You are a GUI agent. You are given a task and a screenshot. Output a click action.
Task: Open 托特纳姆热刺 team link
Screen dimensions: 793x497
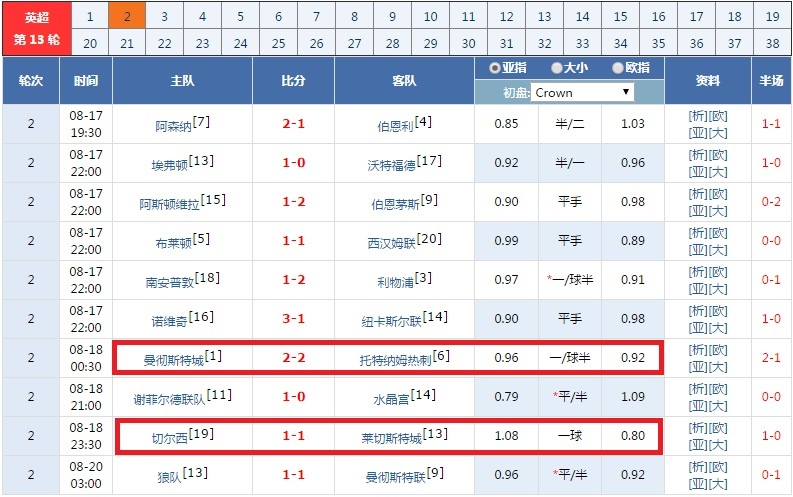point(395,360)
